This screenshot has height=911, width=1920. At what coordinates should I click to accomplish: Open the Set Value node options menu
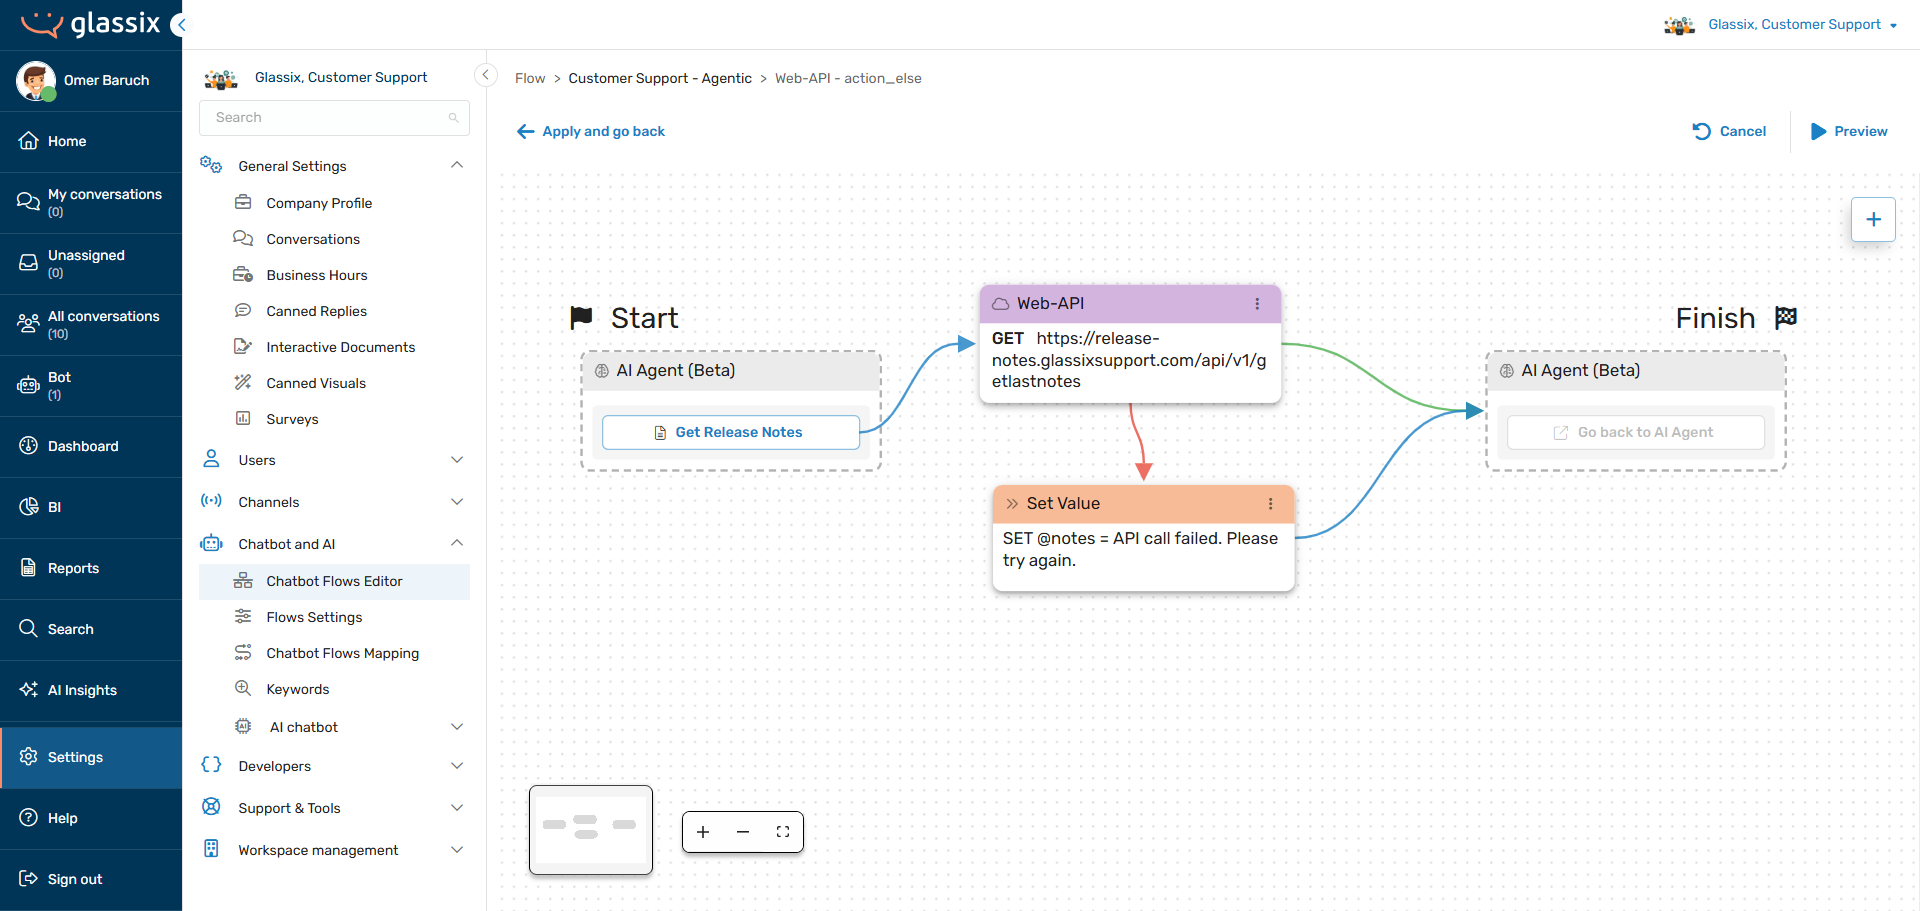(1271, 504)
